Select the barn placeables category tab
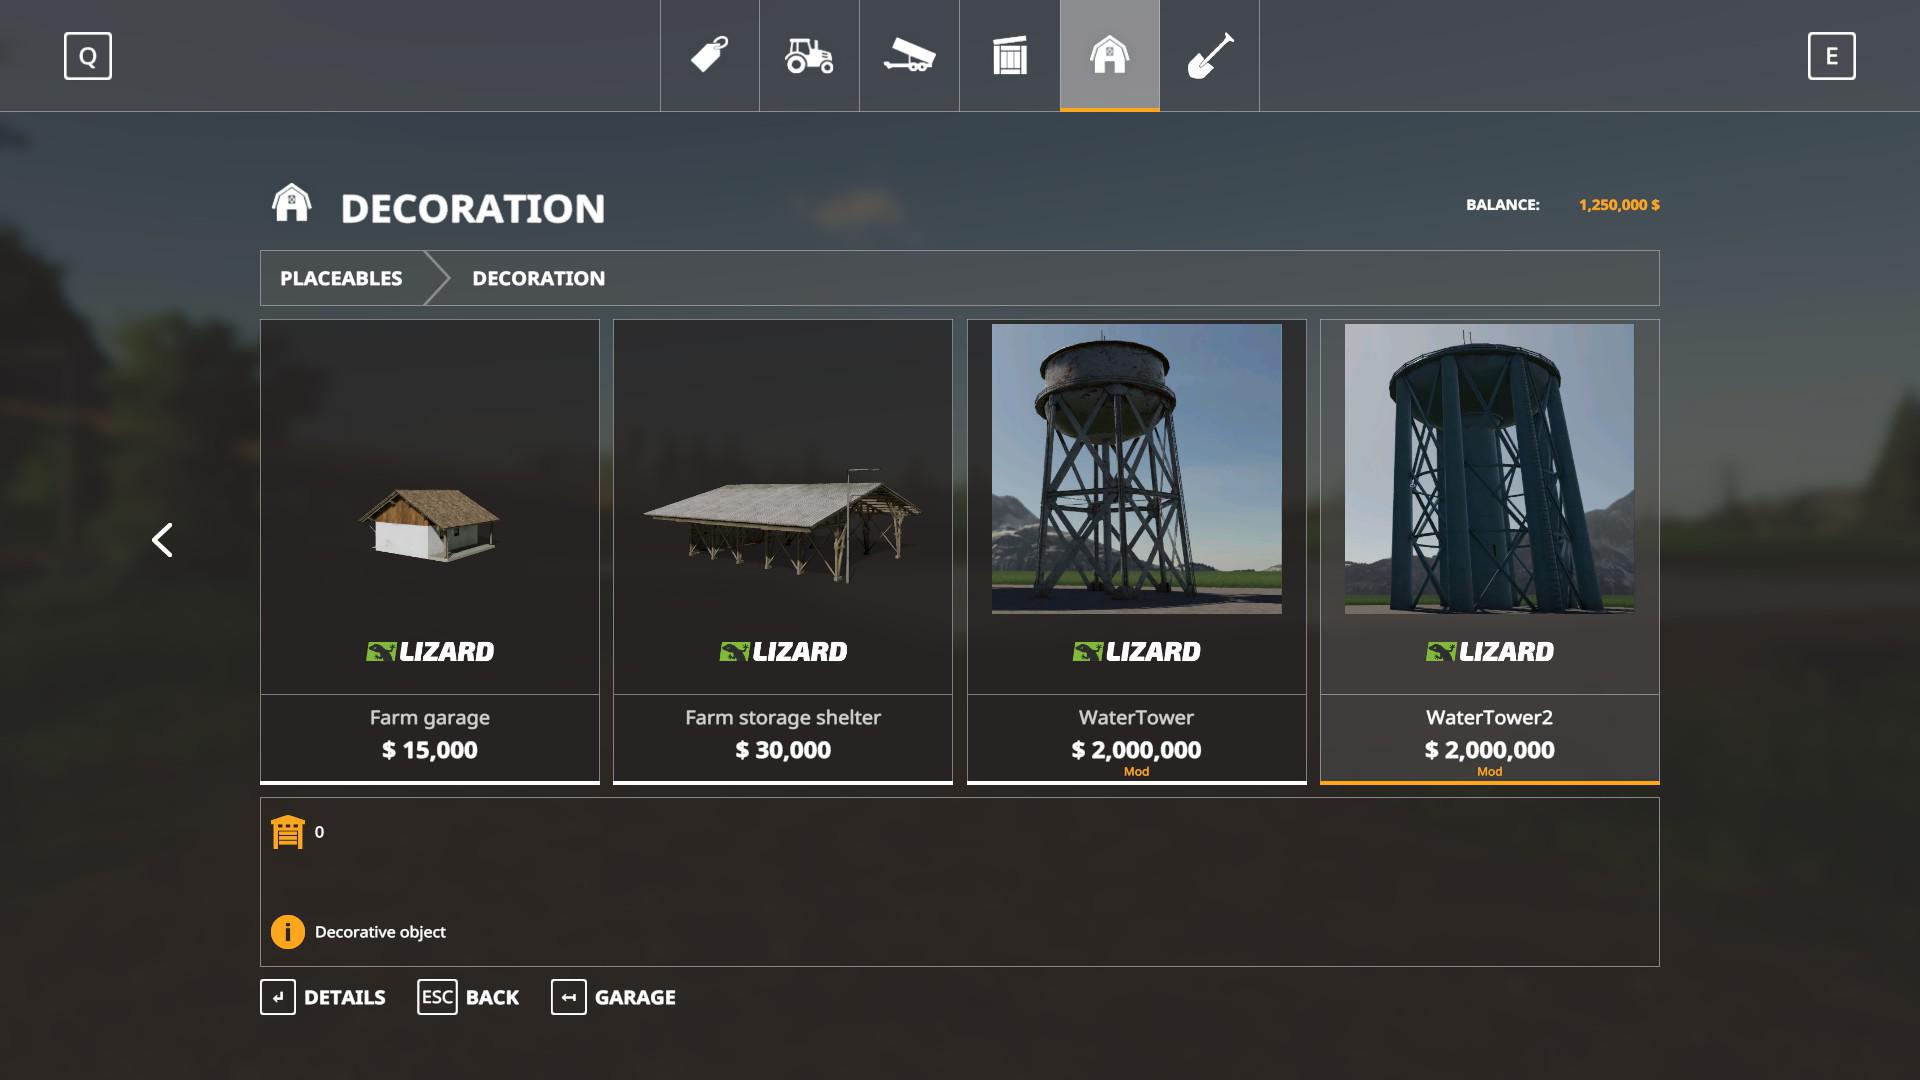The image size is (1920, 1080). pos(1109,55)
